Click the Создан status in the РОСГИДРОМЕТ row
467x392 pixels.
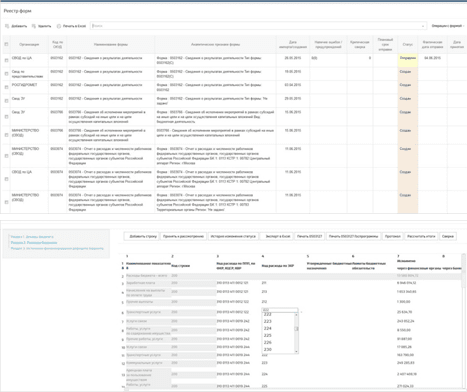tap(405, 85)
